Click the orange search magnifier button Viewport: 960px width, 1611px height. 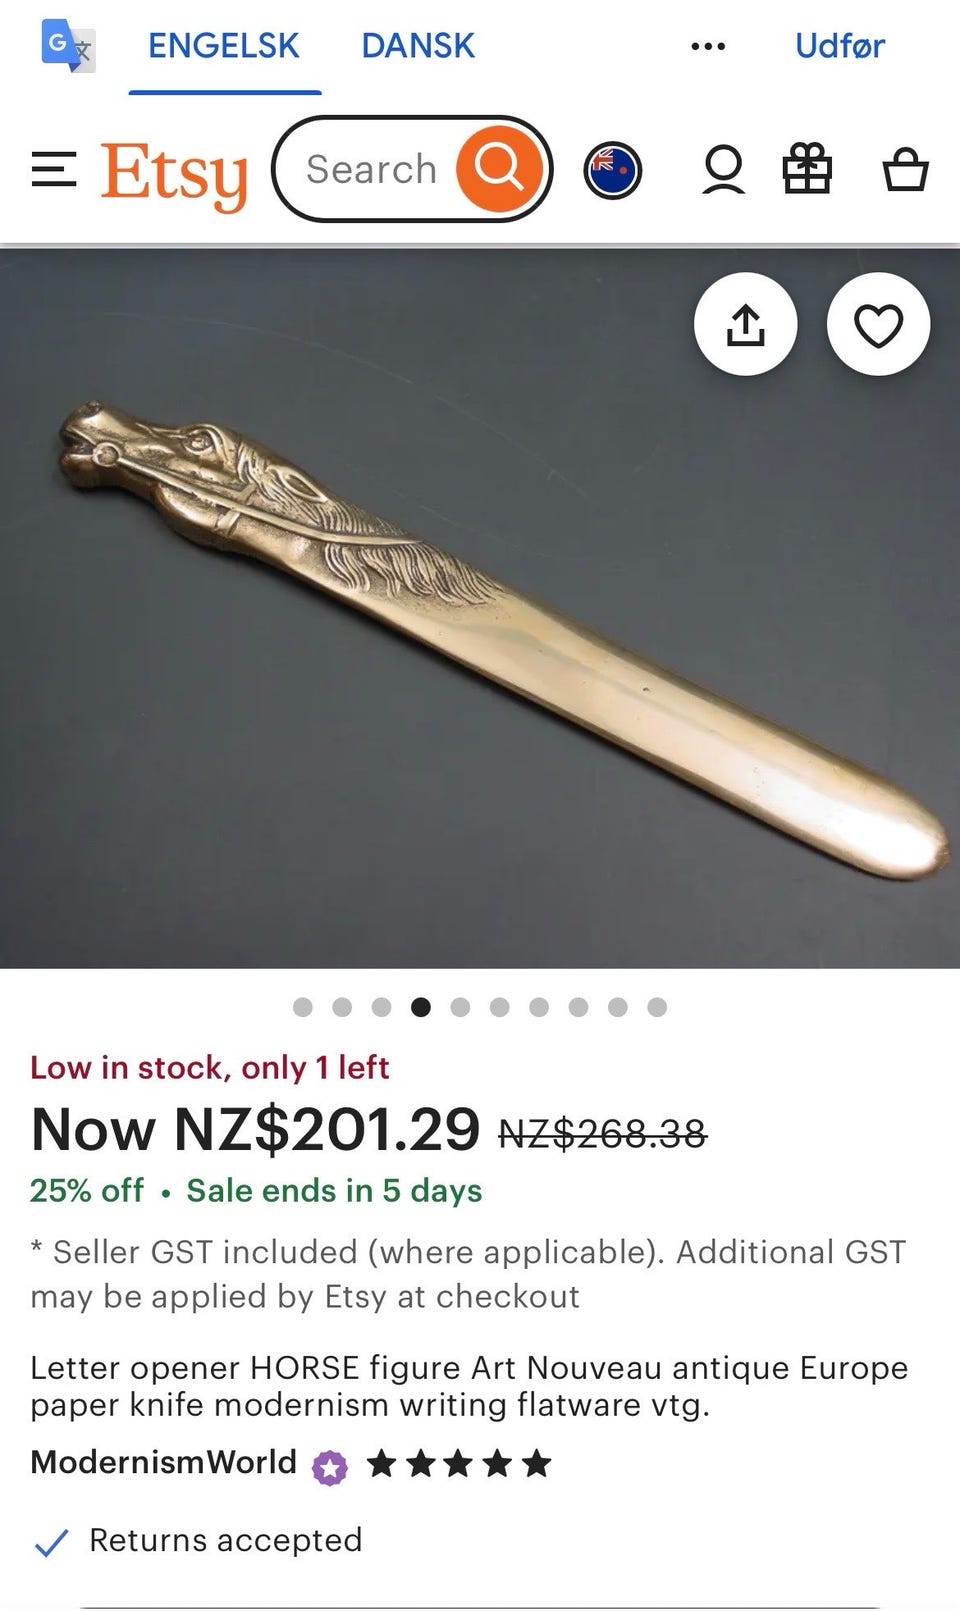coord(499,169)
